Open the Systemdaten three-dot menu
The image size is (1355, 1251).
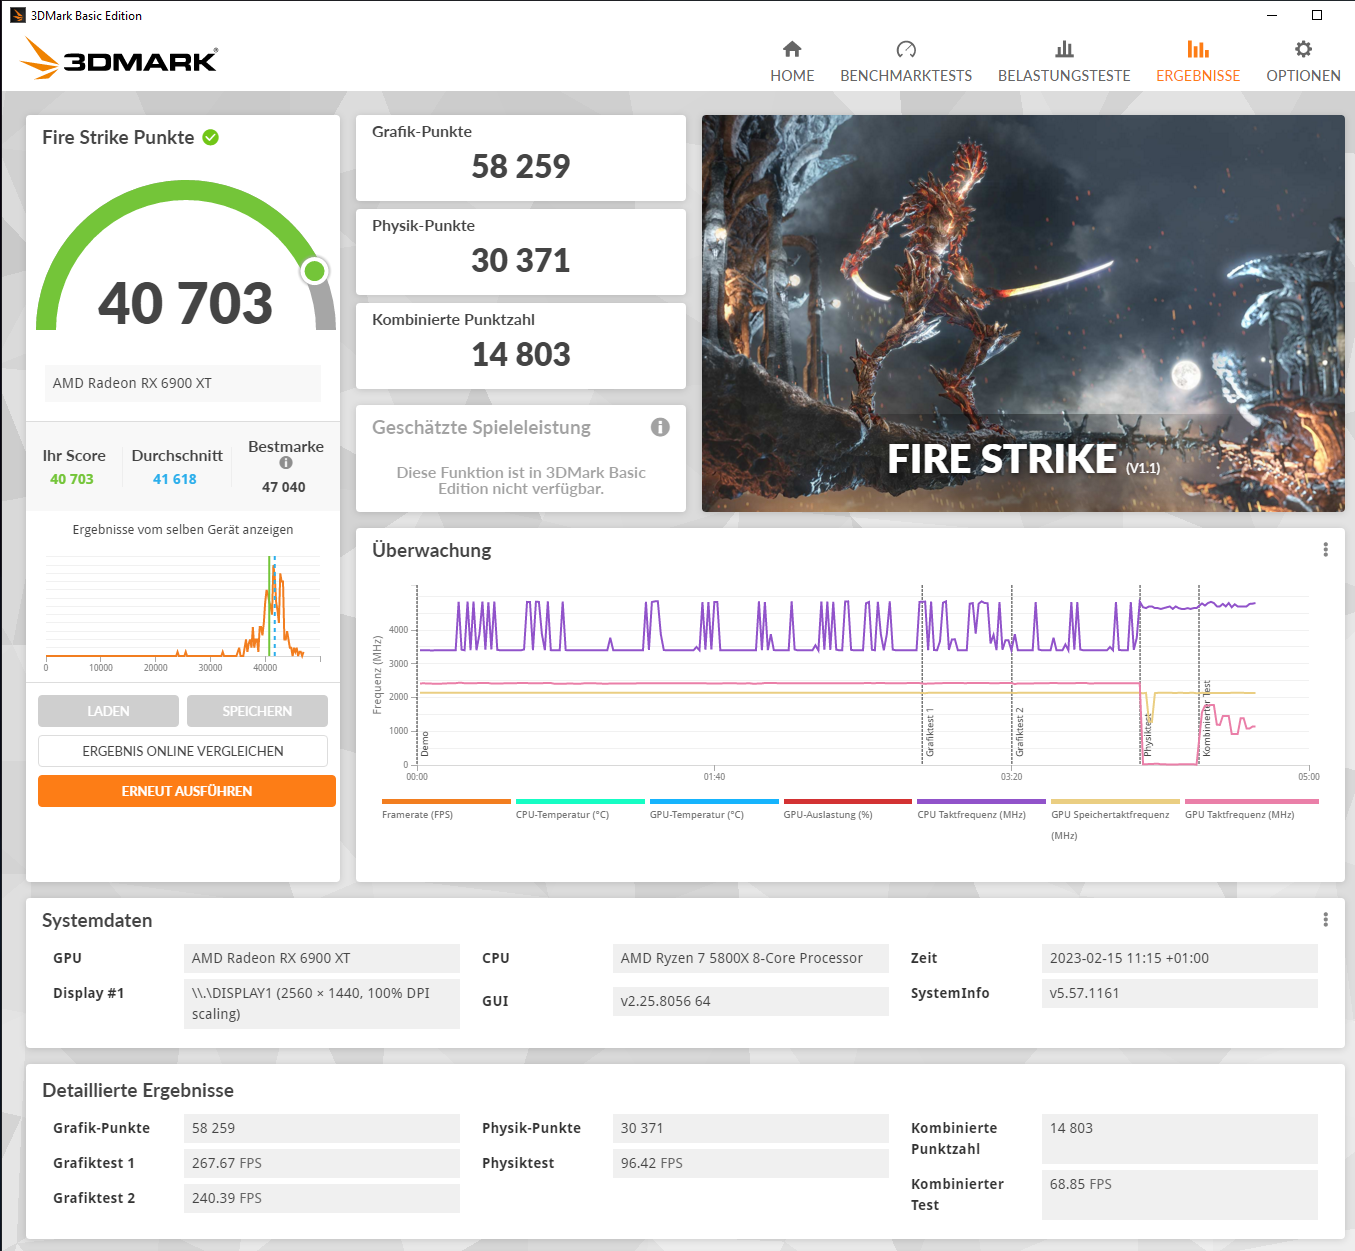tap(1326, 920)
